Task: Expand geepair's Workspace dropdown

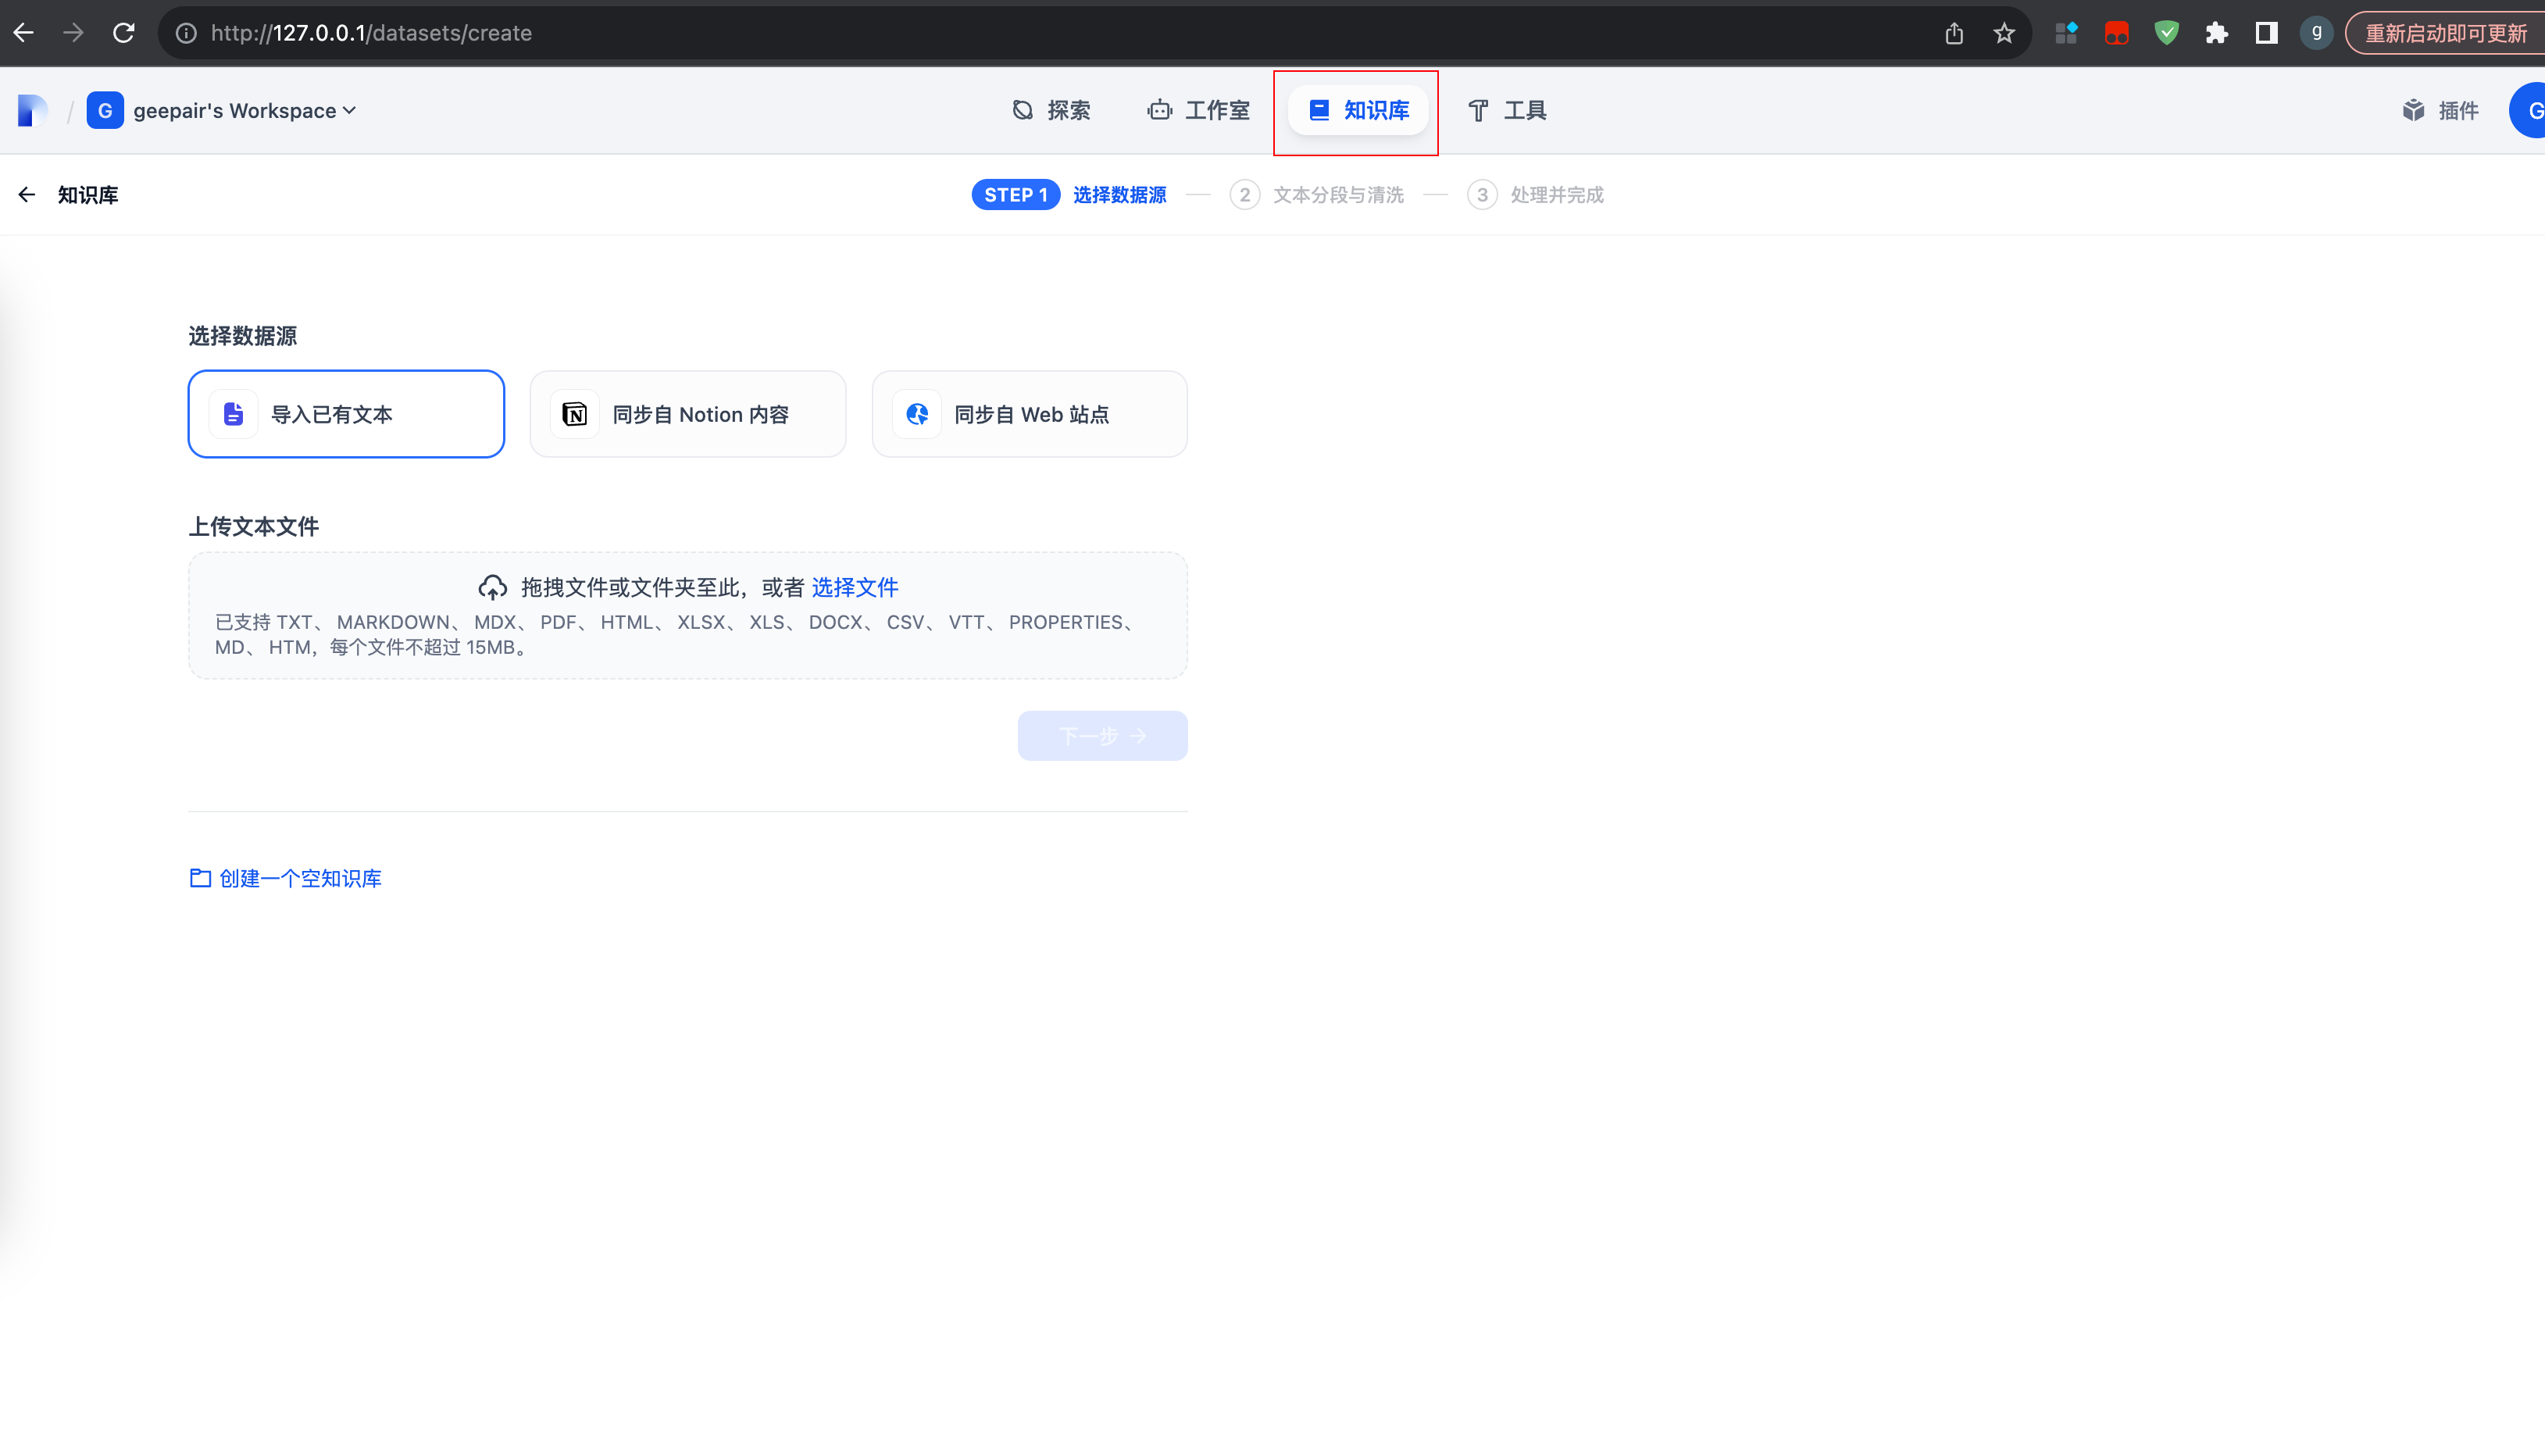Action: (244, 110)
